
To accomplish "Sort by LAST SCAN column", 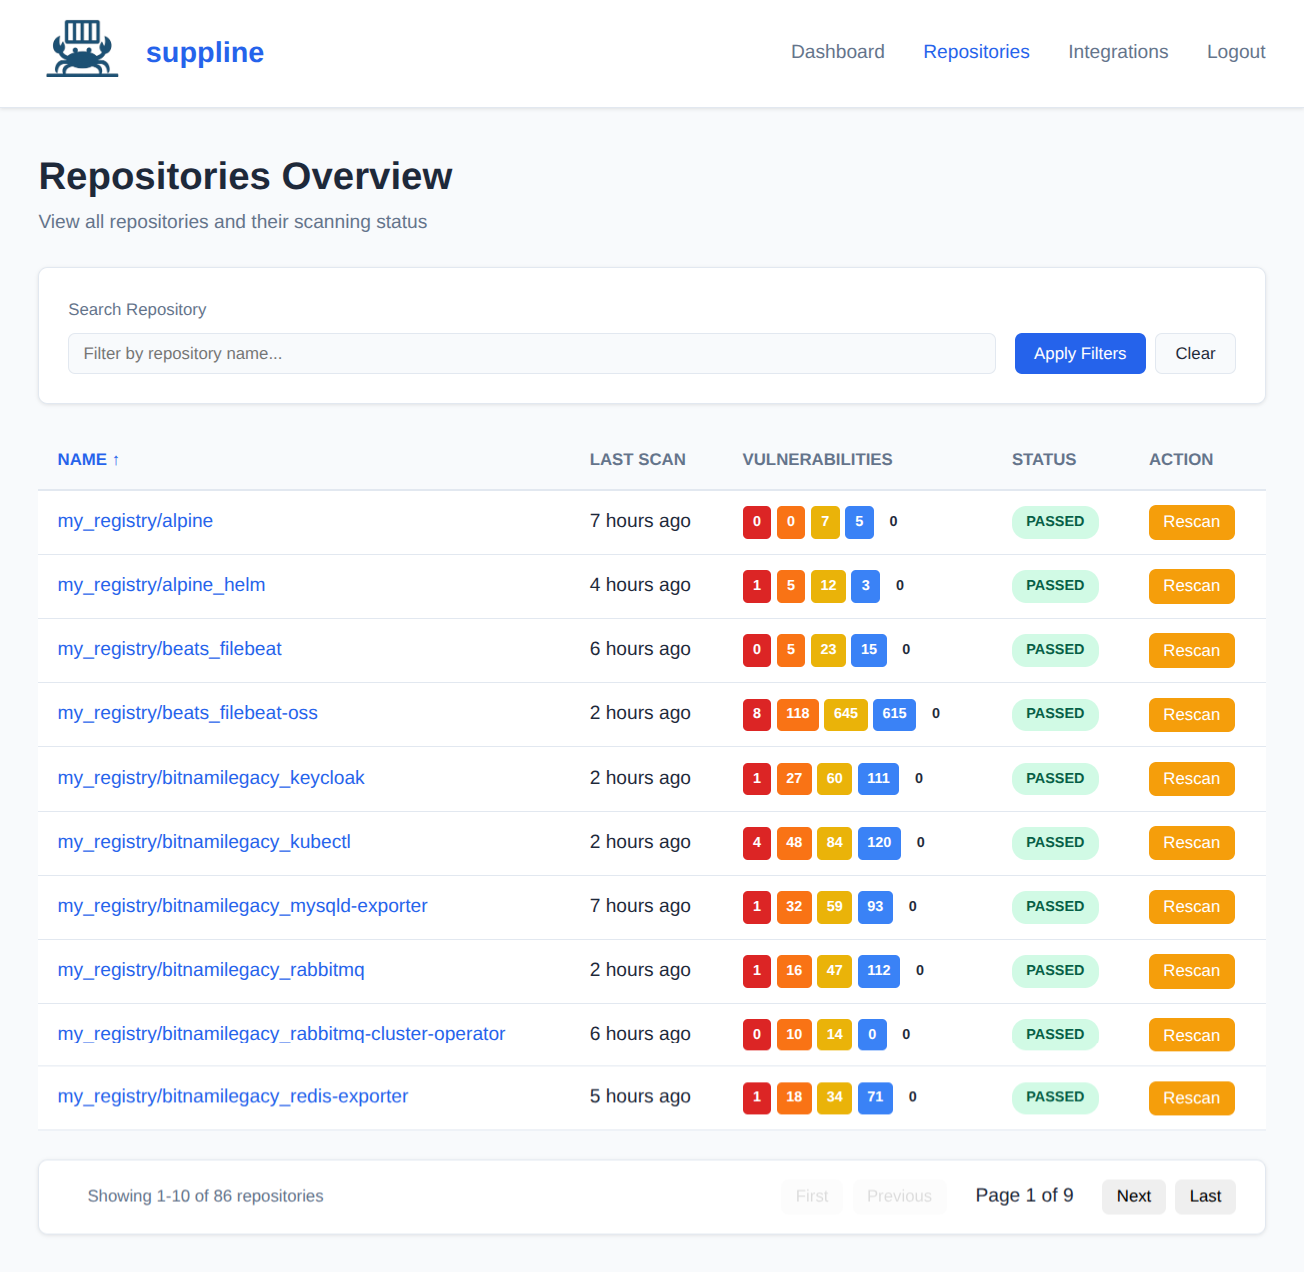I will click(x=637, y=459).
